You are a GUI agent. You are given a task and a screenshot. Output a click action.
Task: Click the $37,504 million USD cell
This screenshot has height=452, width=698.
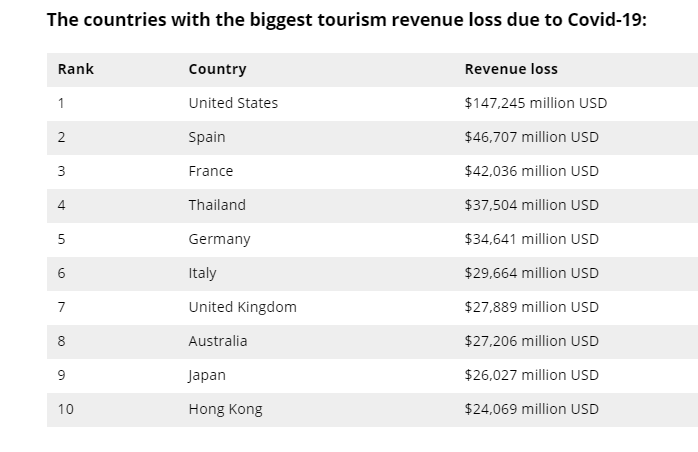coord(531,205)
